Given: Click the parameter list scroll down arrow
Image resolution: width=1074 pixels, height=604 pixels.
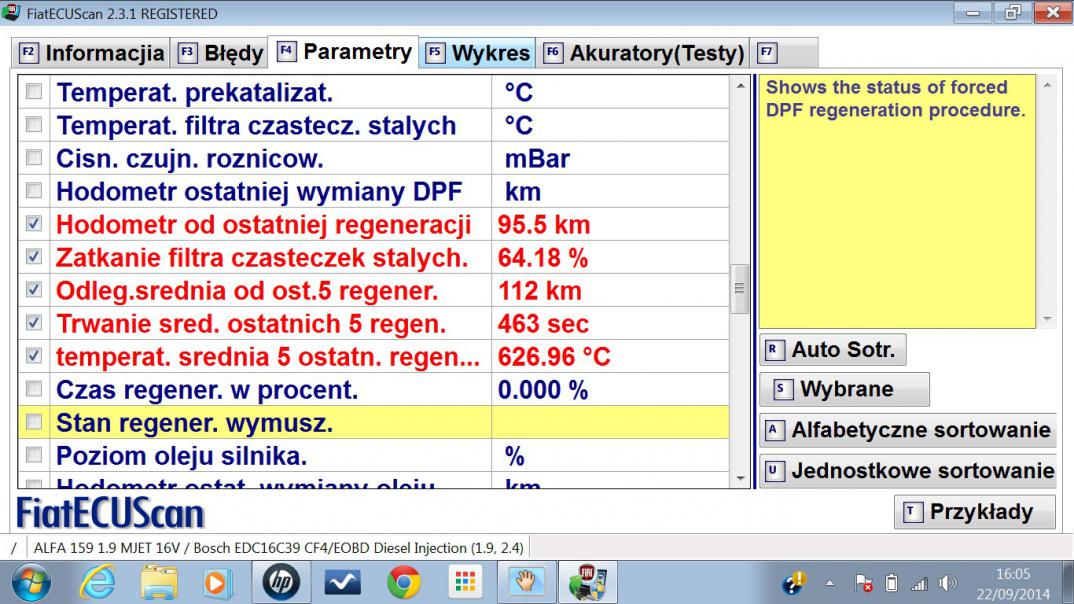Looking at the screenshot, I should 740,478.
